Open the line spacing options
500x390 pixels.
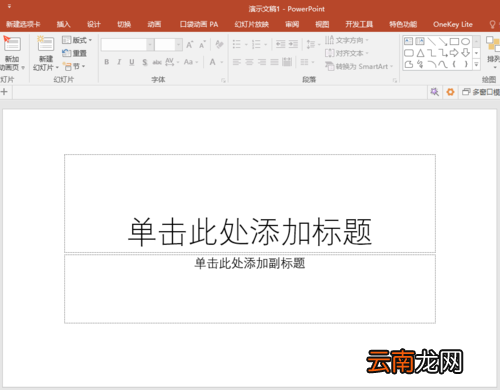313,44
